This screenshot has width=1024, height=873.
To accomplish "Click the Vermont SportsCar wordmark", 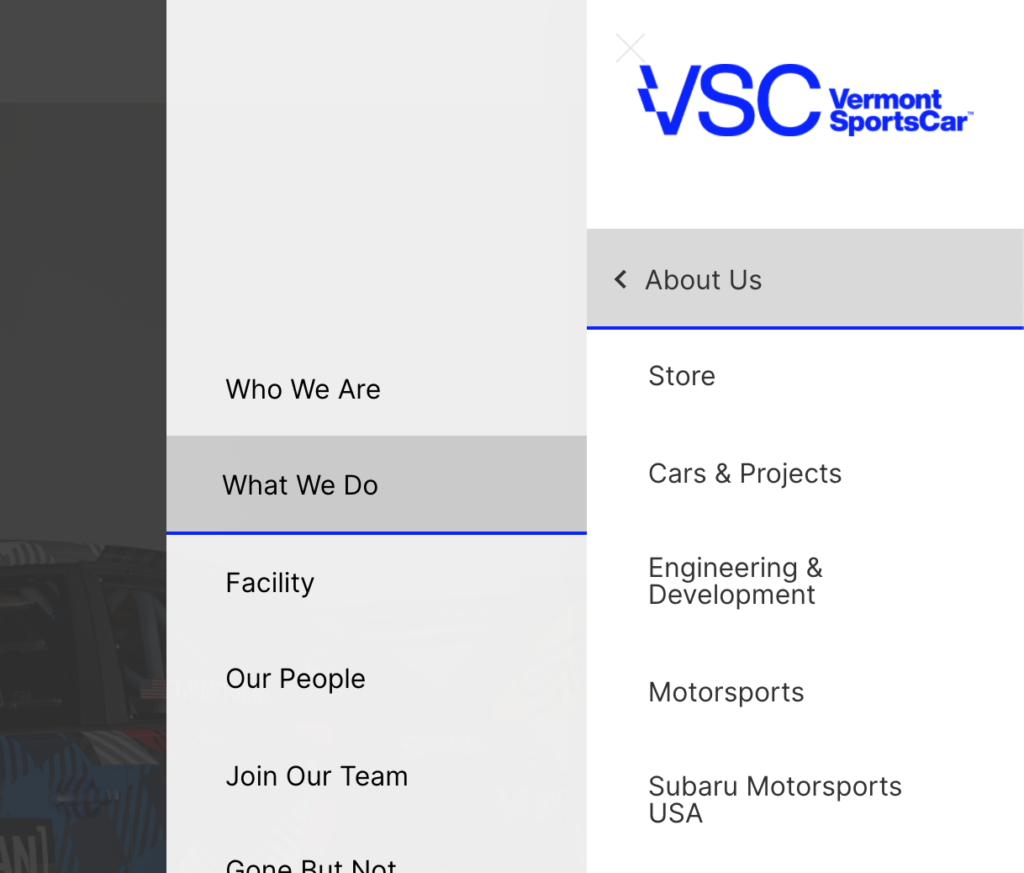I will pyautogui.click(x=901, y=111).
